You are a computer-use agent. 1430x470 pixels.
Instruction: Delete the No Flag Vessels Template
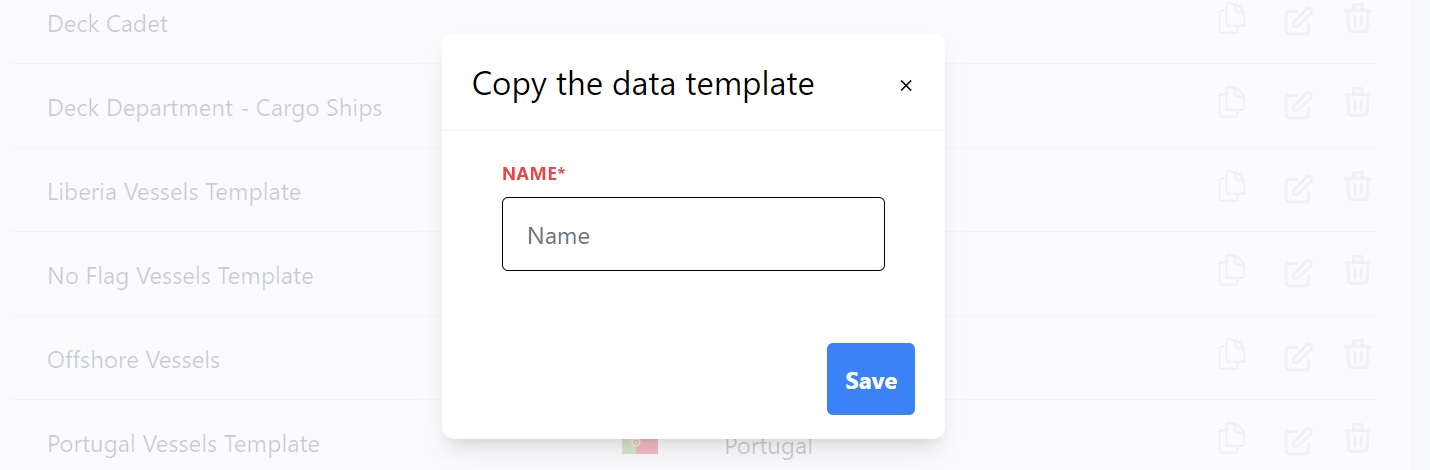[1357, 271]
